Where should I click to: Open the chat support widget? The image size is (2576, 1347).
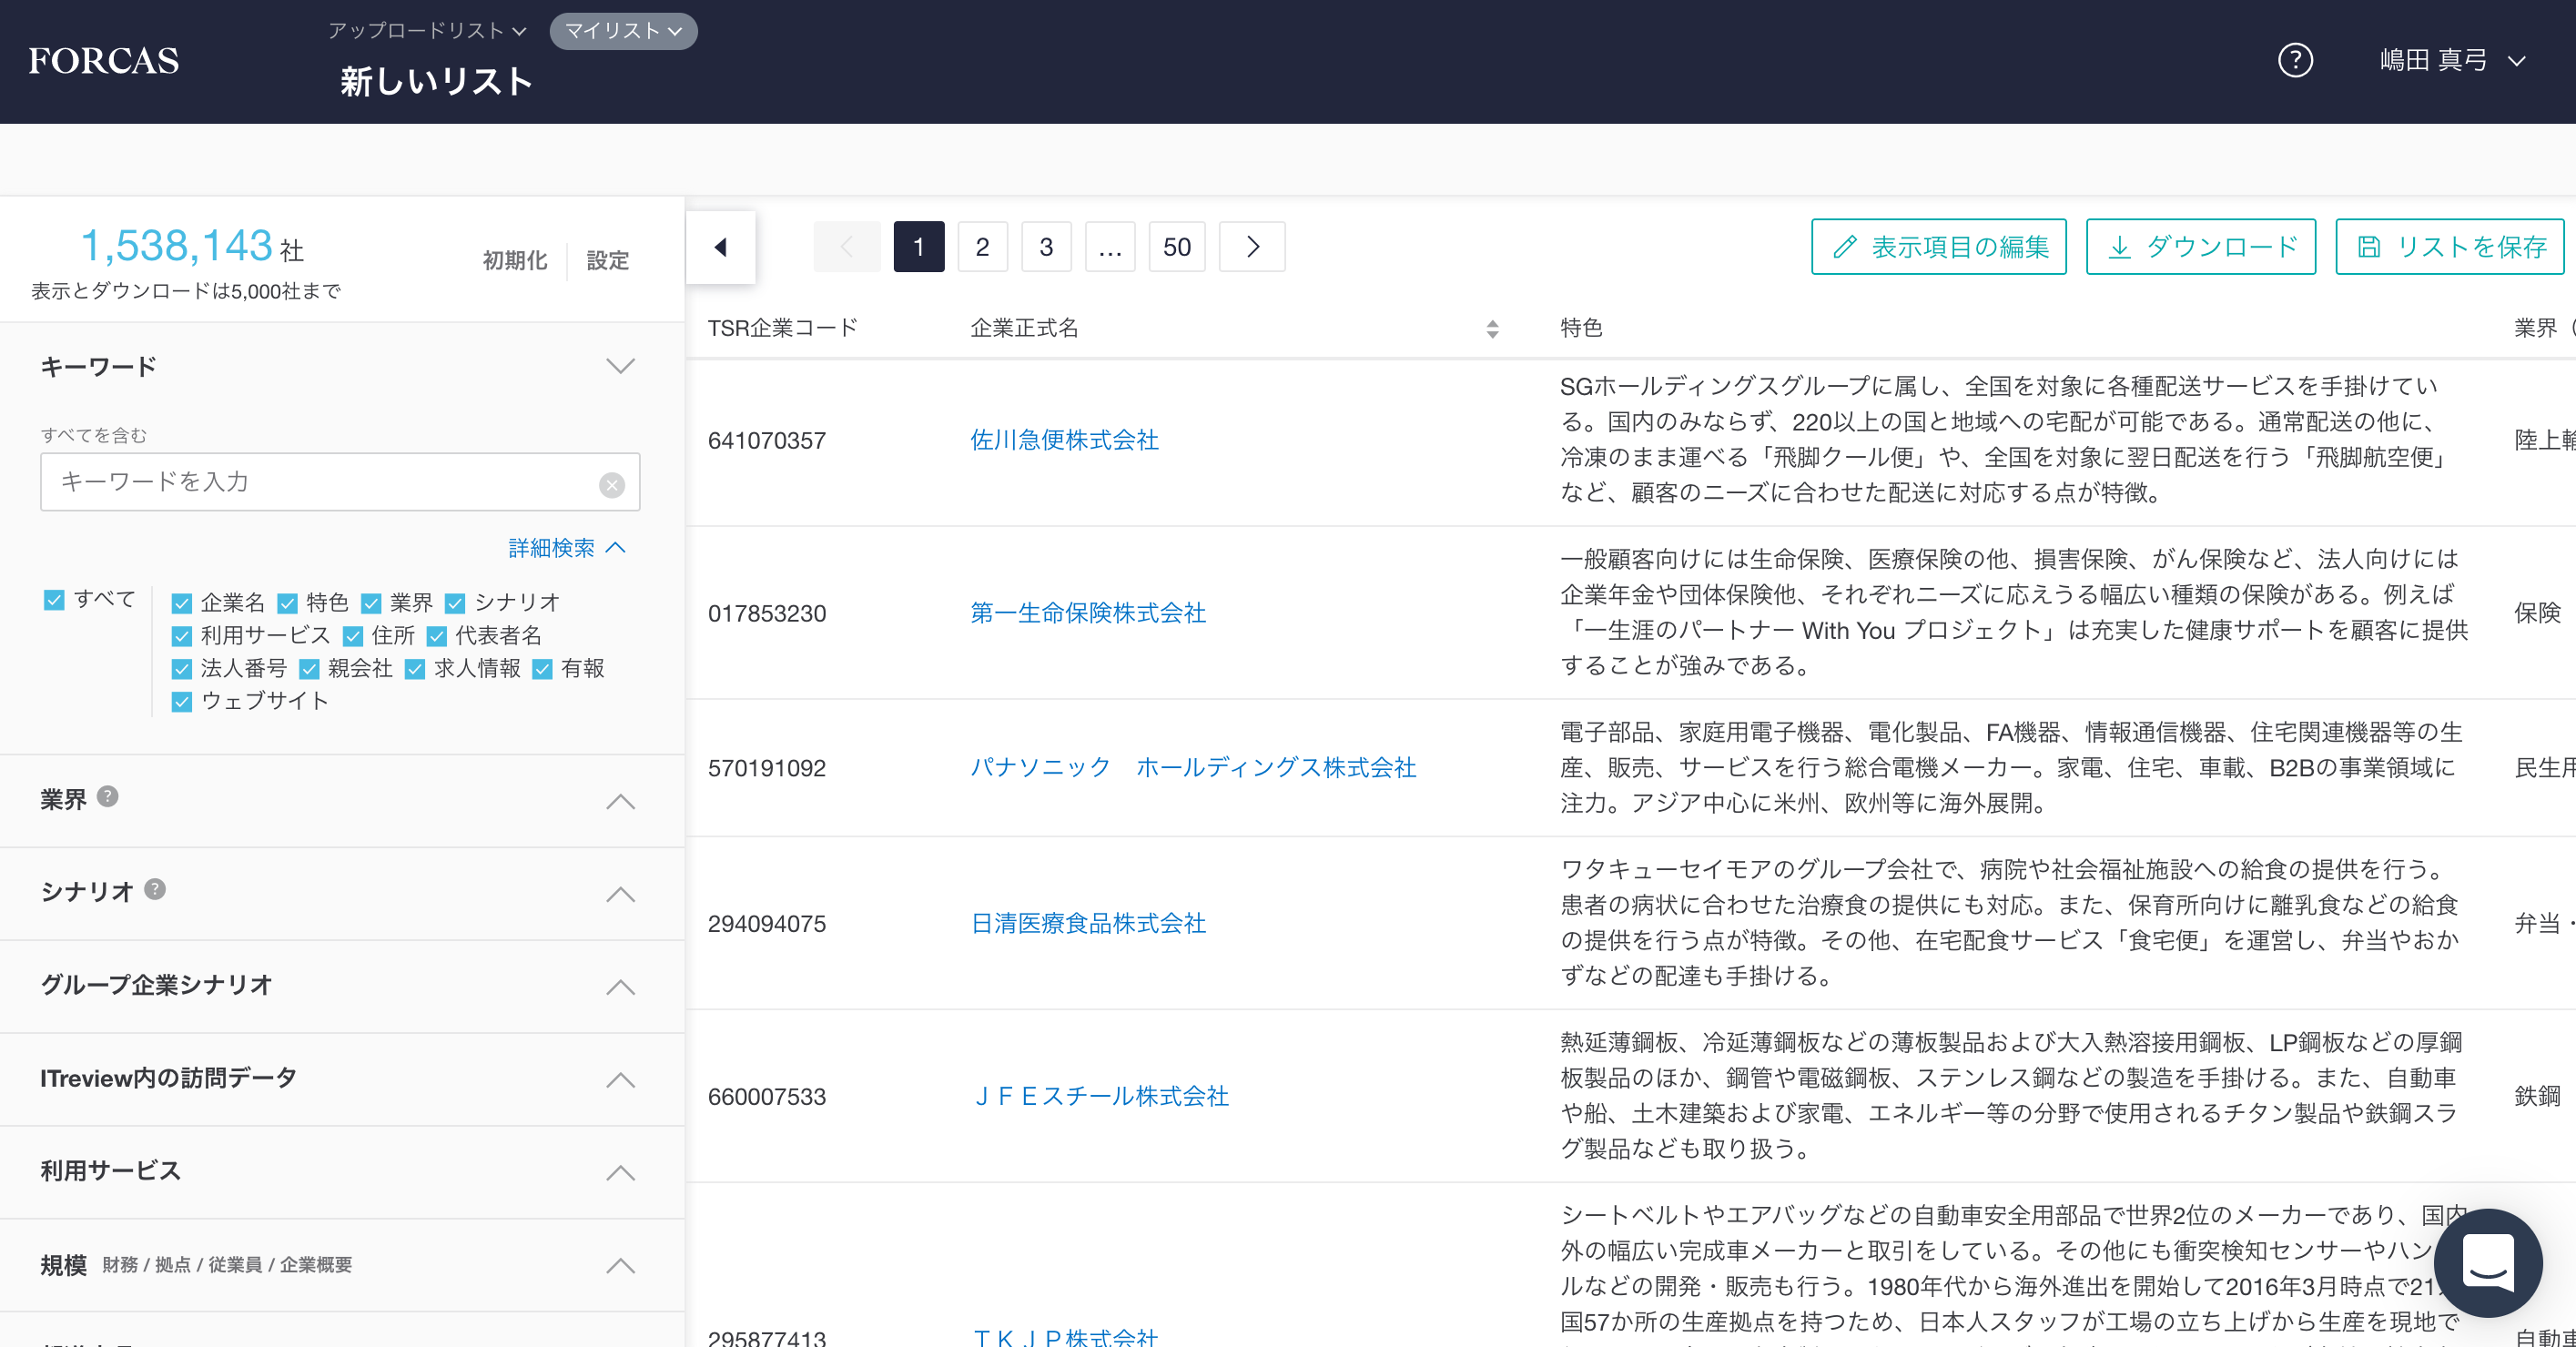pos(2487,1262)
